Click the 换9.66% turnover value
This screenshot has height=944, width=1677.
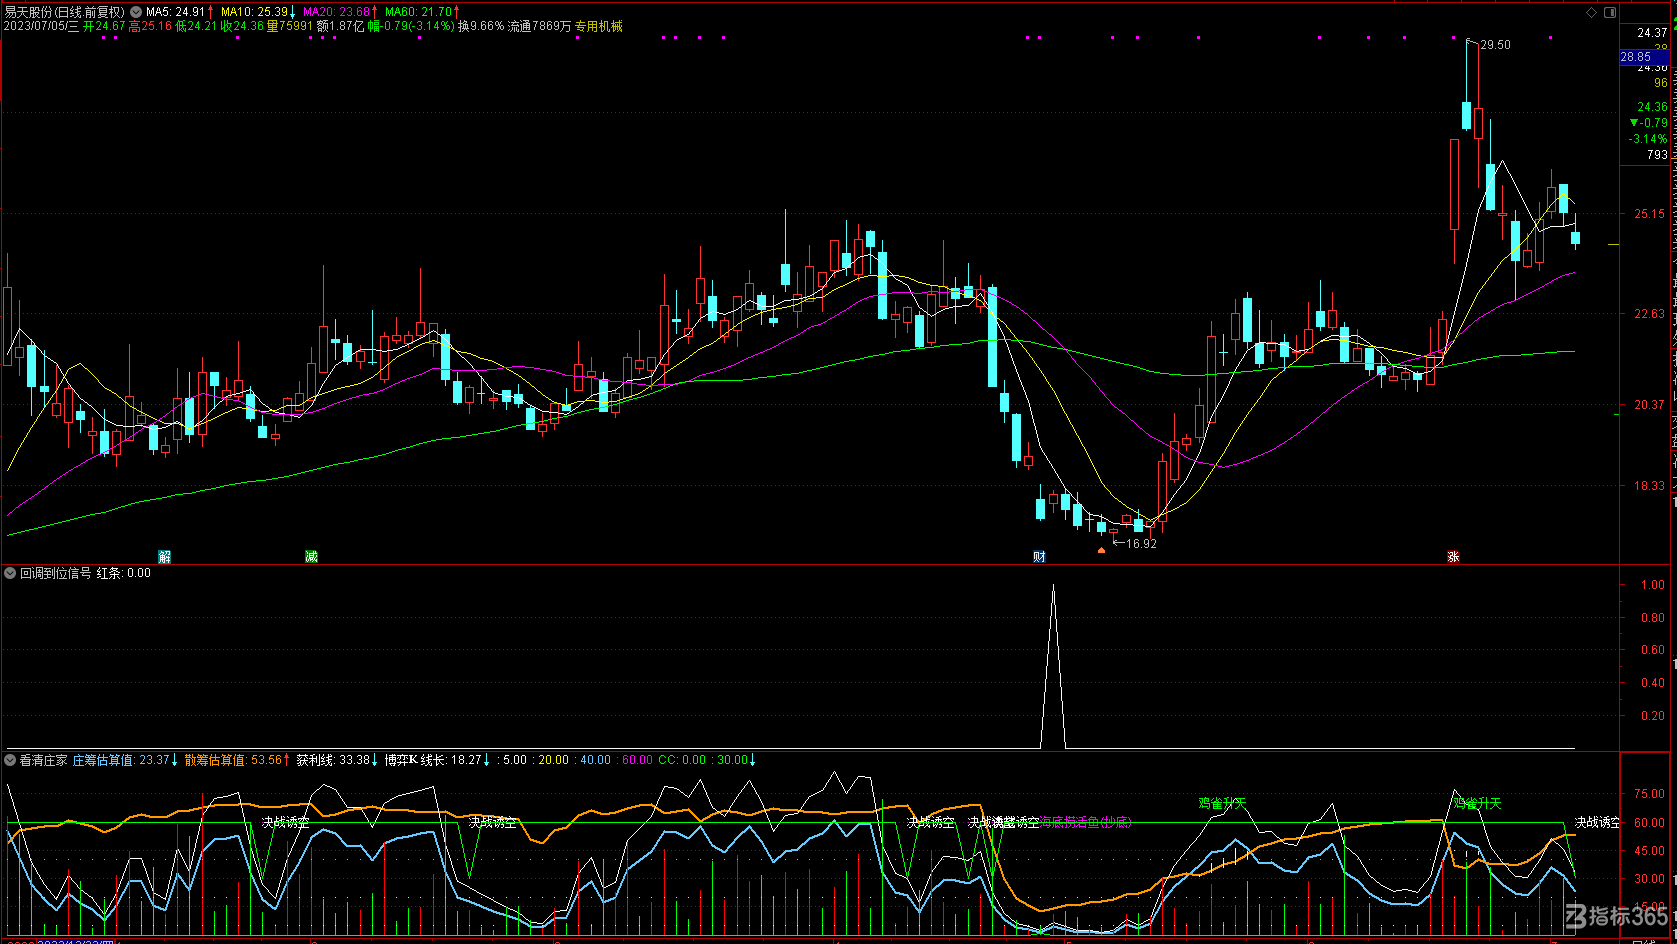(481, 26)
